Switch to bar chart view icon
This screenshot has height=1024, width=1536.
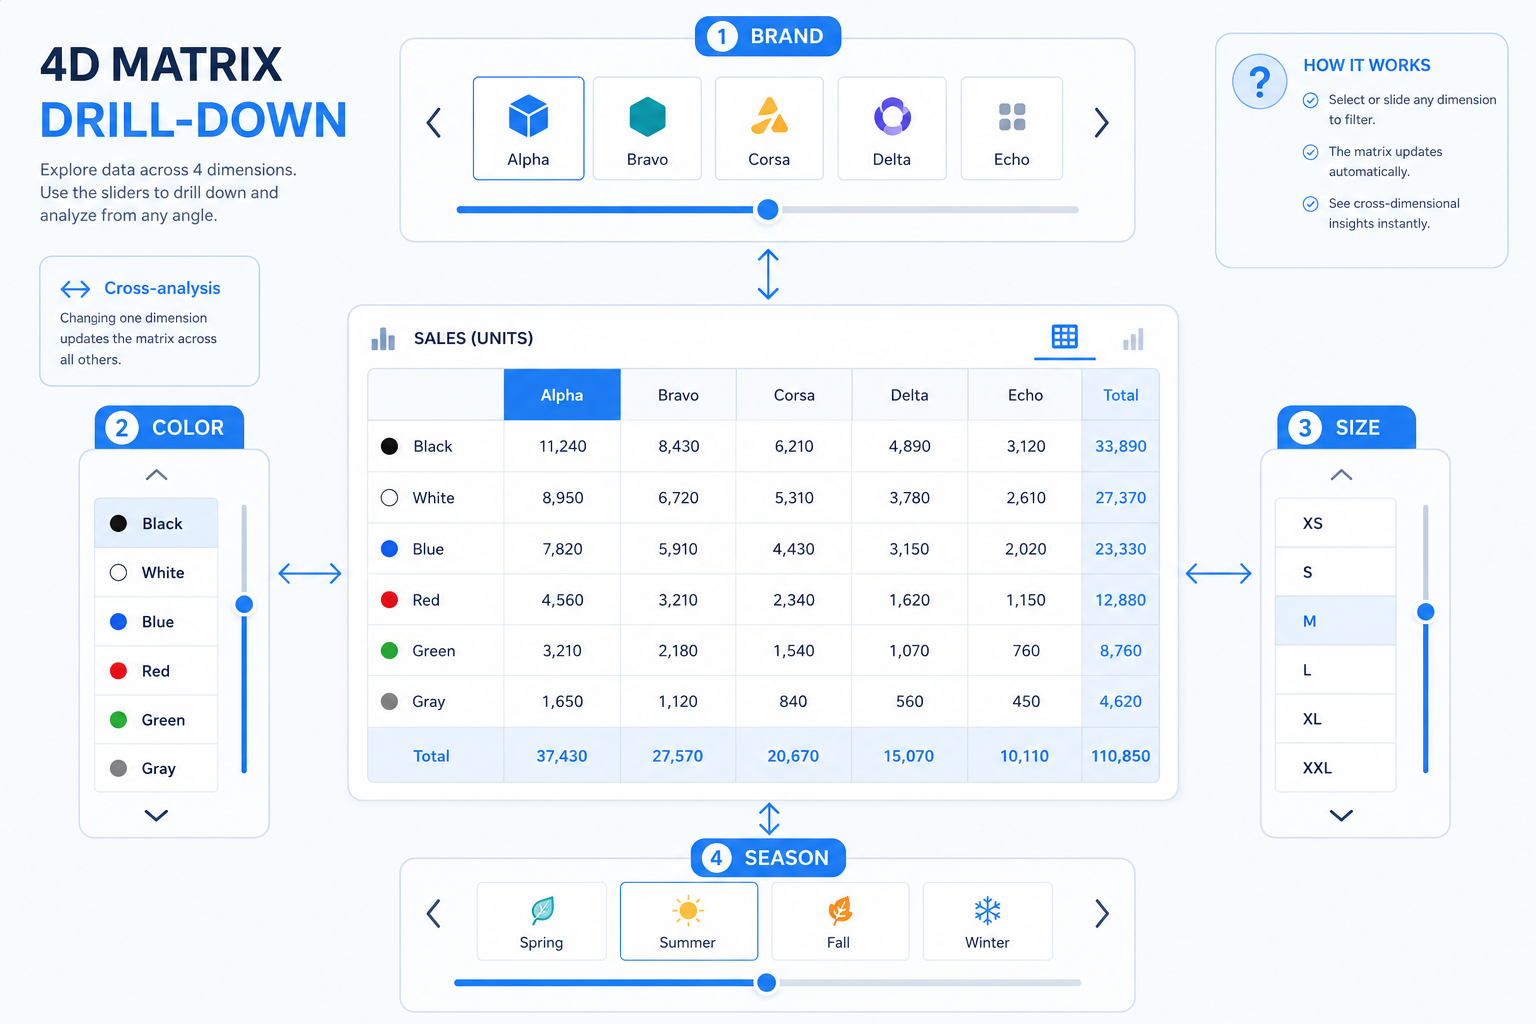coord(1133,339)
